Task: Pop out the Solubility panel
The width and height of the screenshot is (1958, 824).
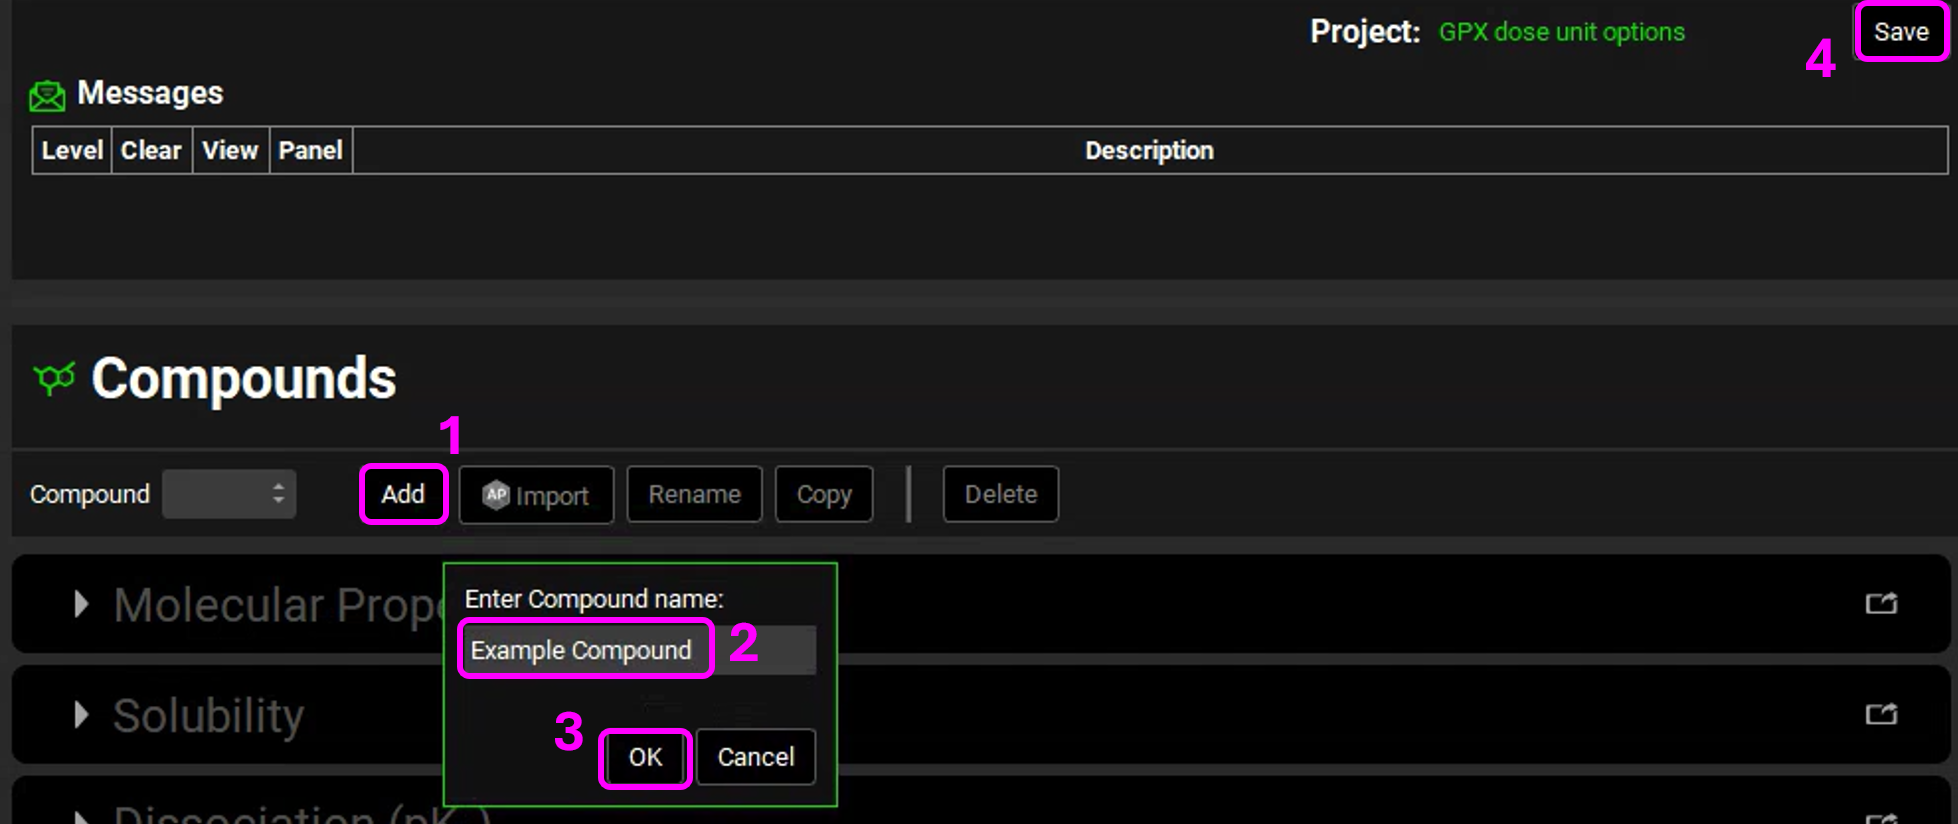Action: (x=1881, y=714)
